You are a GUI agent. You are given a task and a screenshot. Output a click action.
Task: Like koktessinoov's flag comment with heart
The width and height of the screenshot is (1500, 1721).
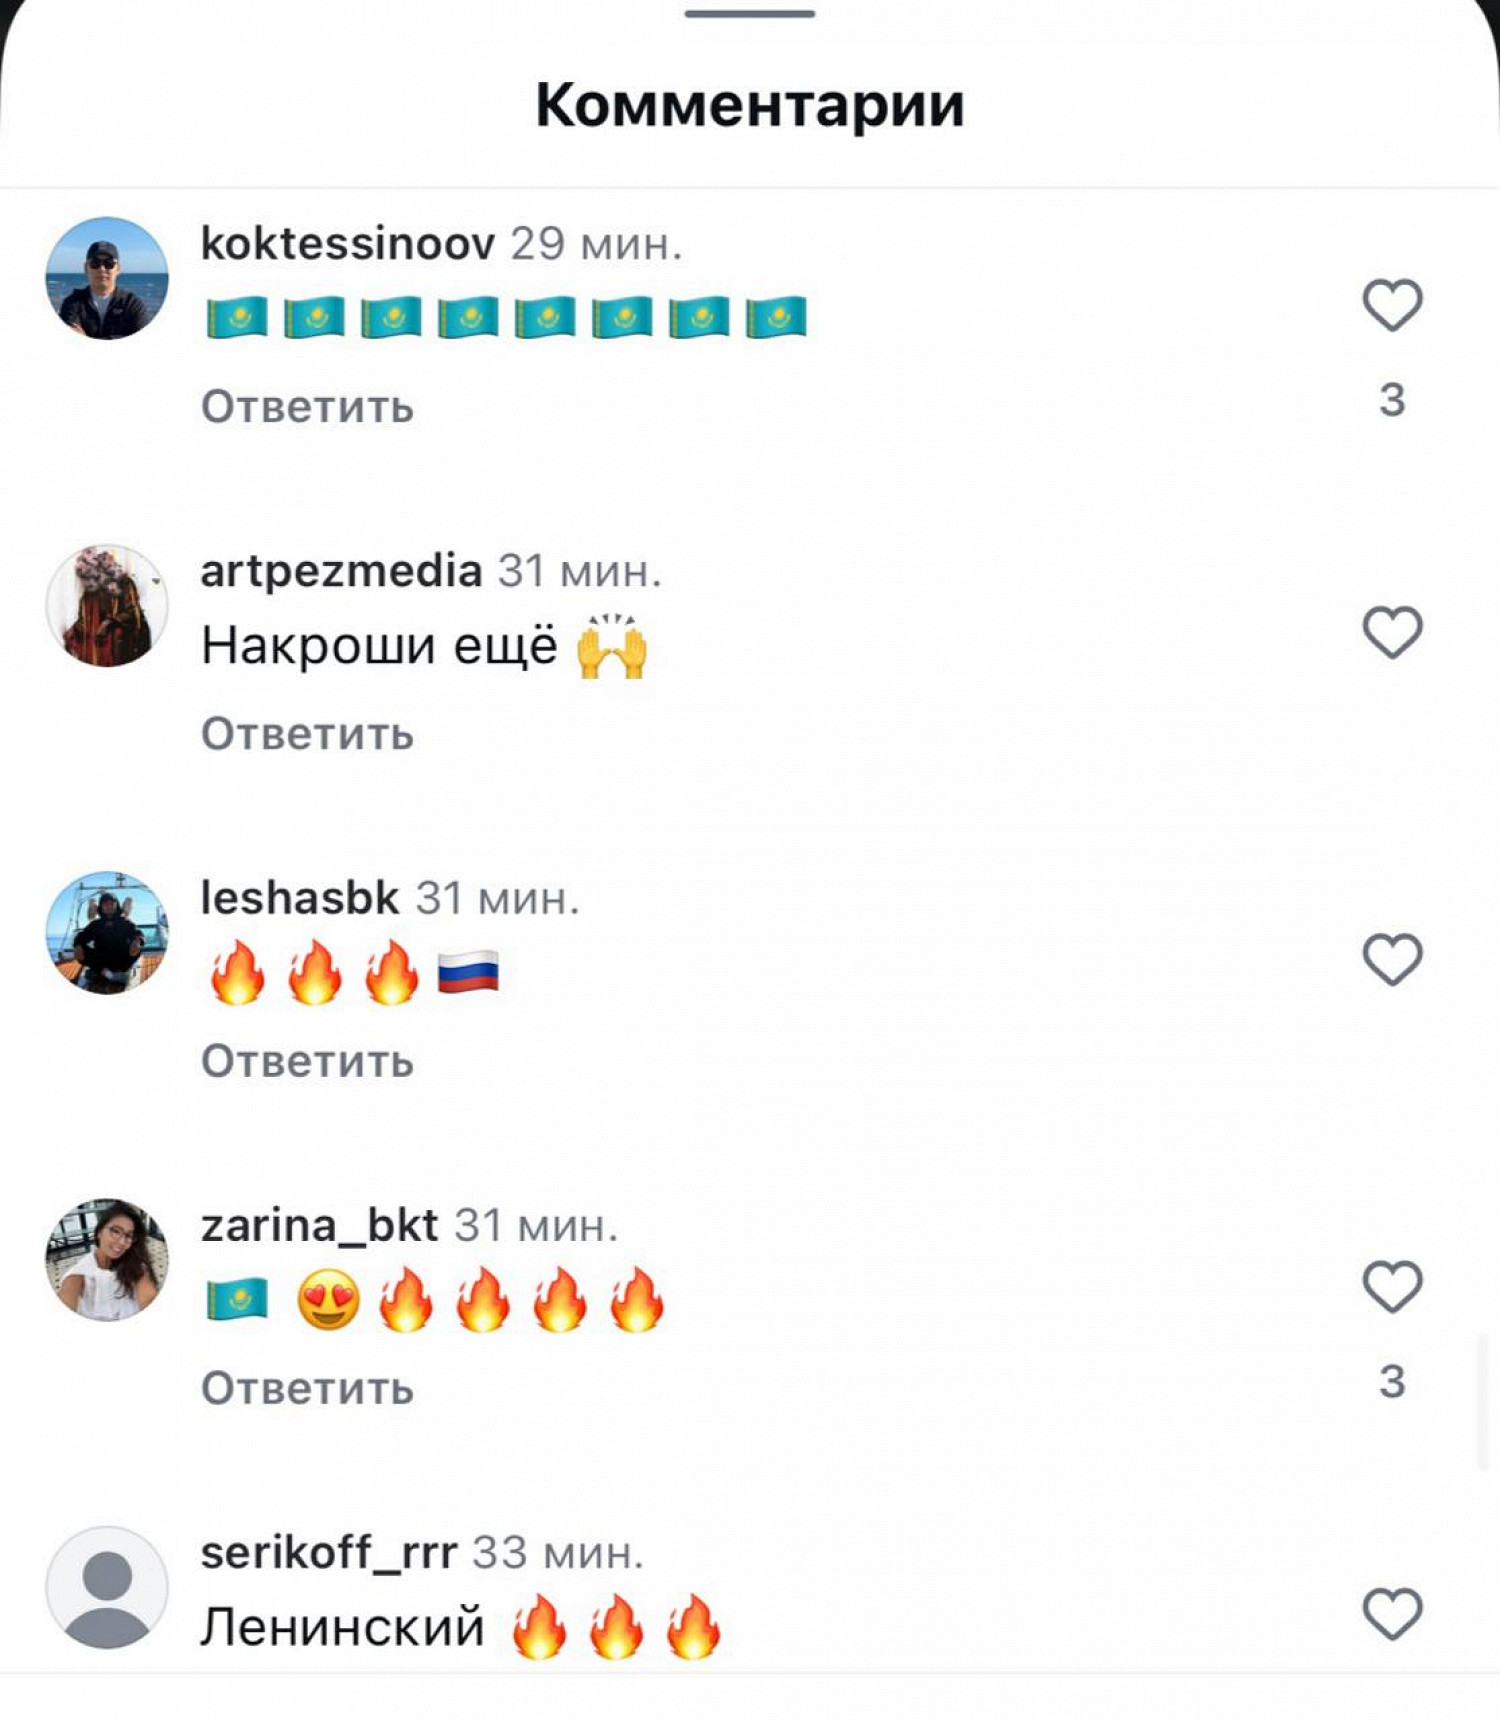point(1392,305)
